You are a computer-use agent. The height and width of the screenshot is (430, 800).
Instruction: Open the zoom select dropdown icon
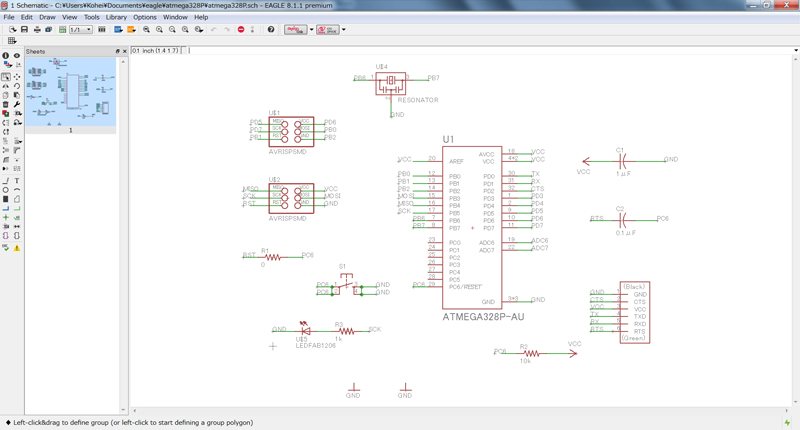tap(199, 30)
